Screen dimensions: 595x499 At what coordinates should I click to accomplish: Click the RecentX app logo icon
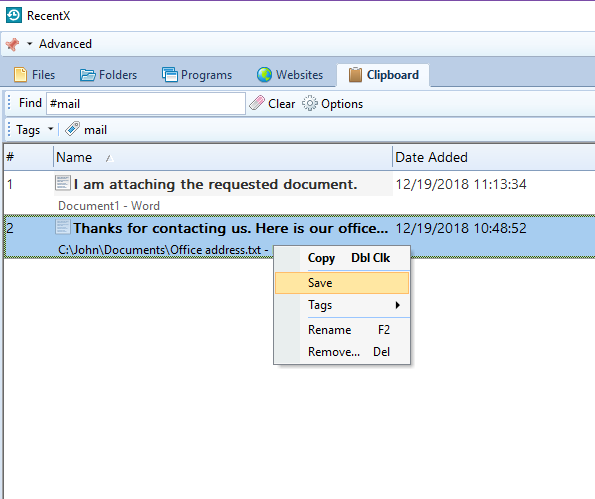click(x=14, y=16)
